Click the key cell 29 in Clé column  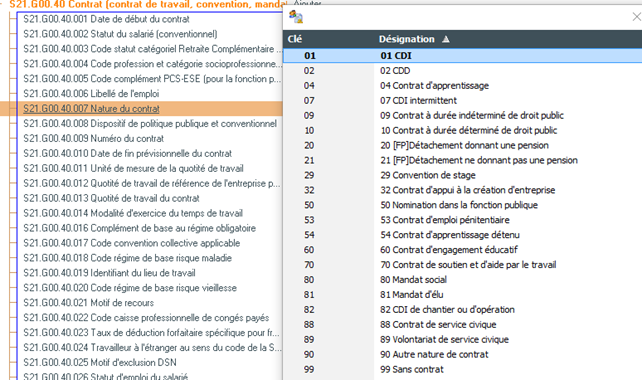click(x=309, y=175)
